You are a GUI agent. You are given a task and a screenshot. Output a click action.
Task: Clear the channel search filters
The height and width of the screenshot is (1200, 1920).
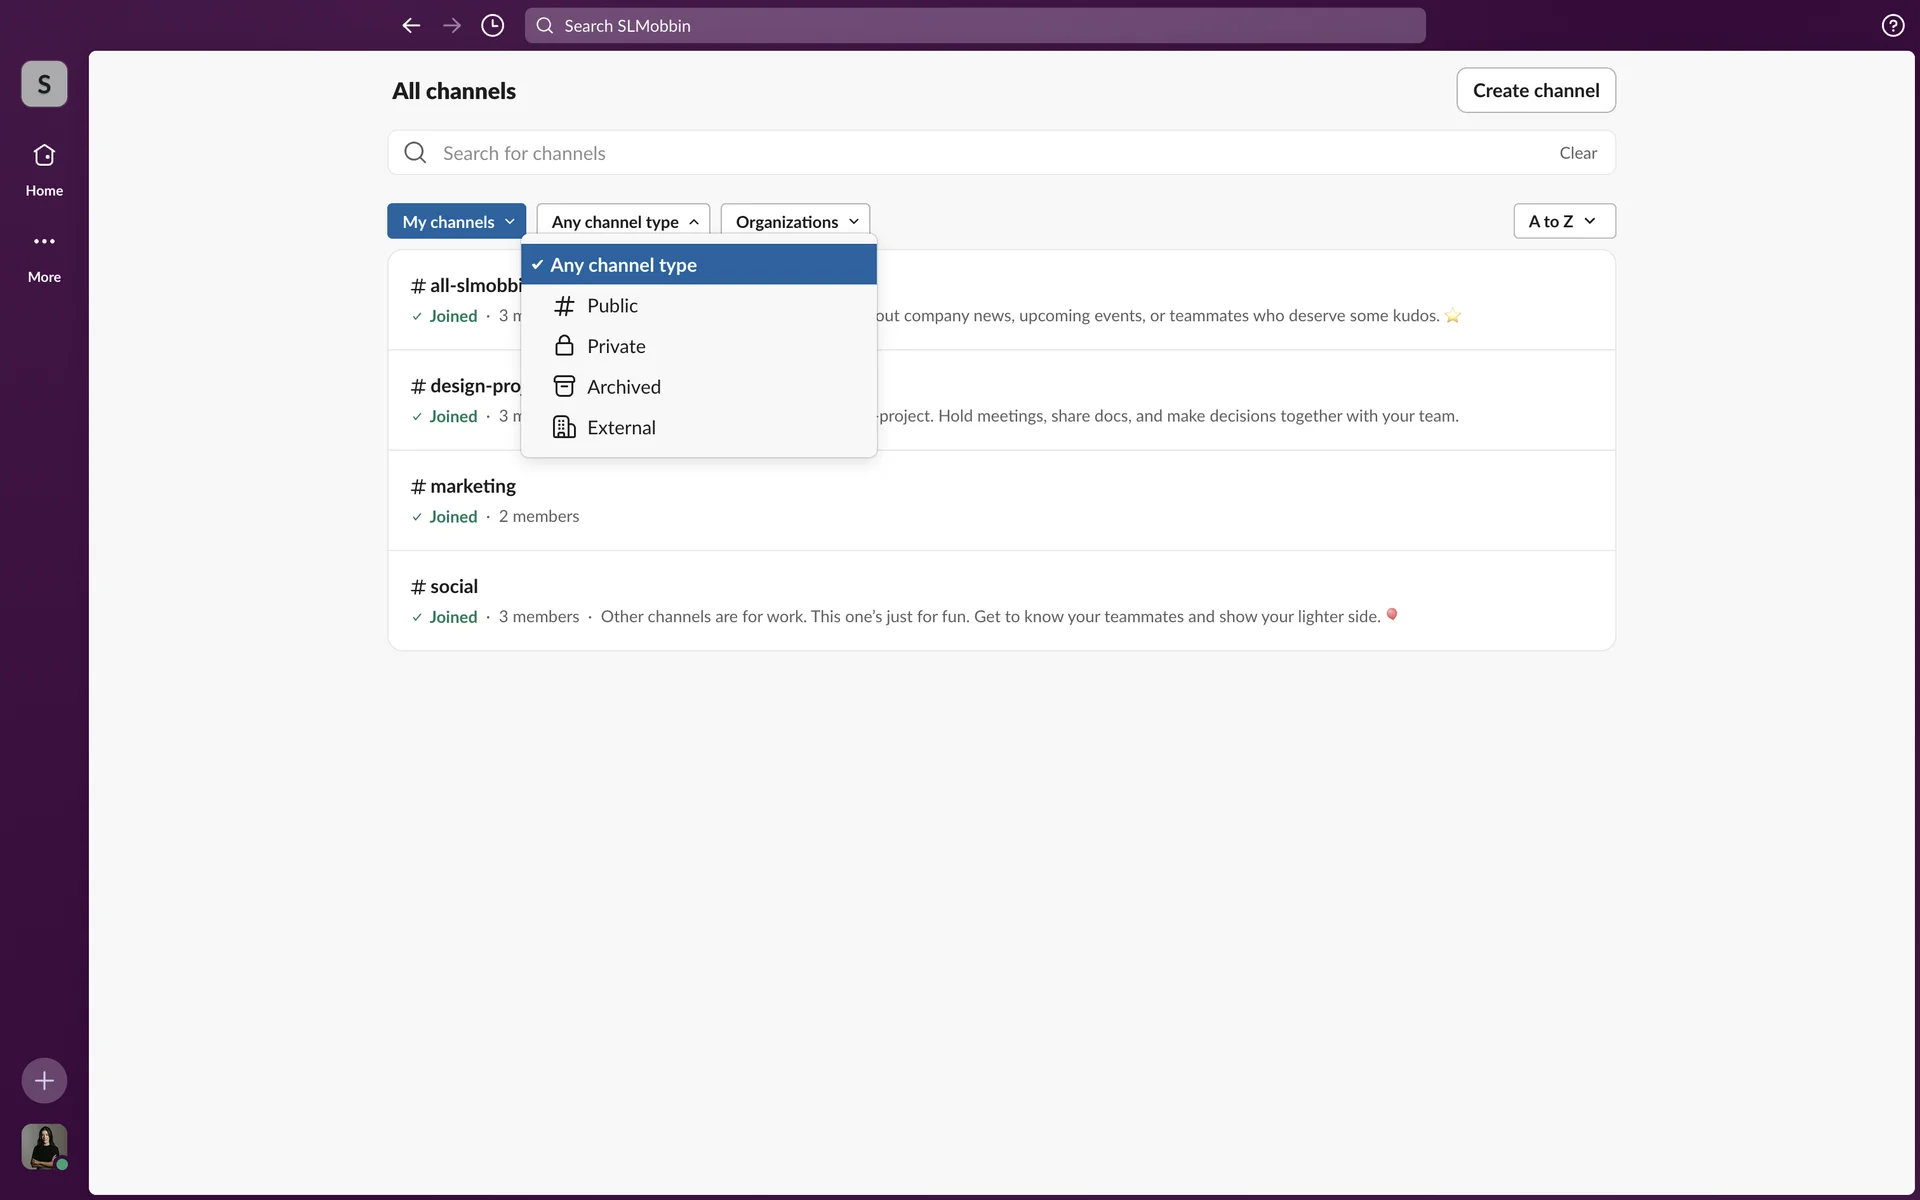tap(1577, 153)
